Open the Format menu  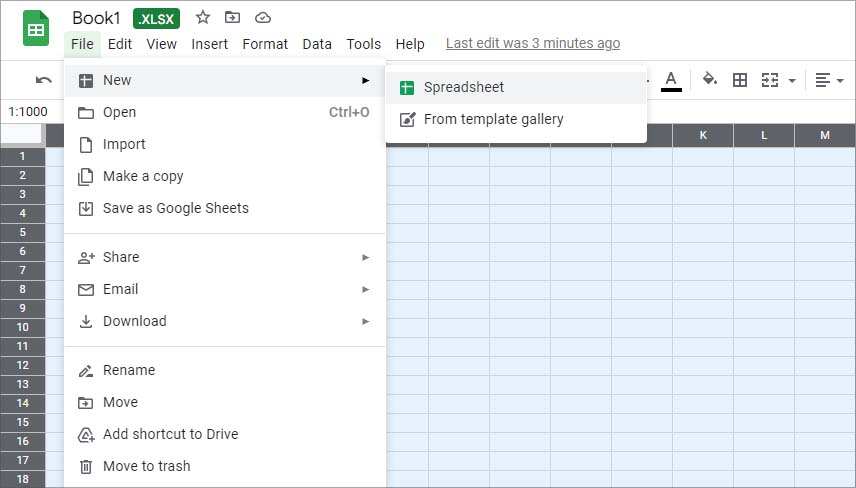click(265, 44)
